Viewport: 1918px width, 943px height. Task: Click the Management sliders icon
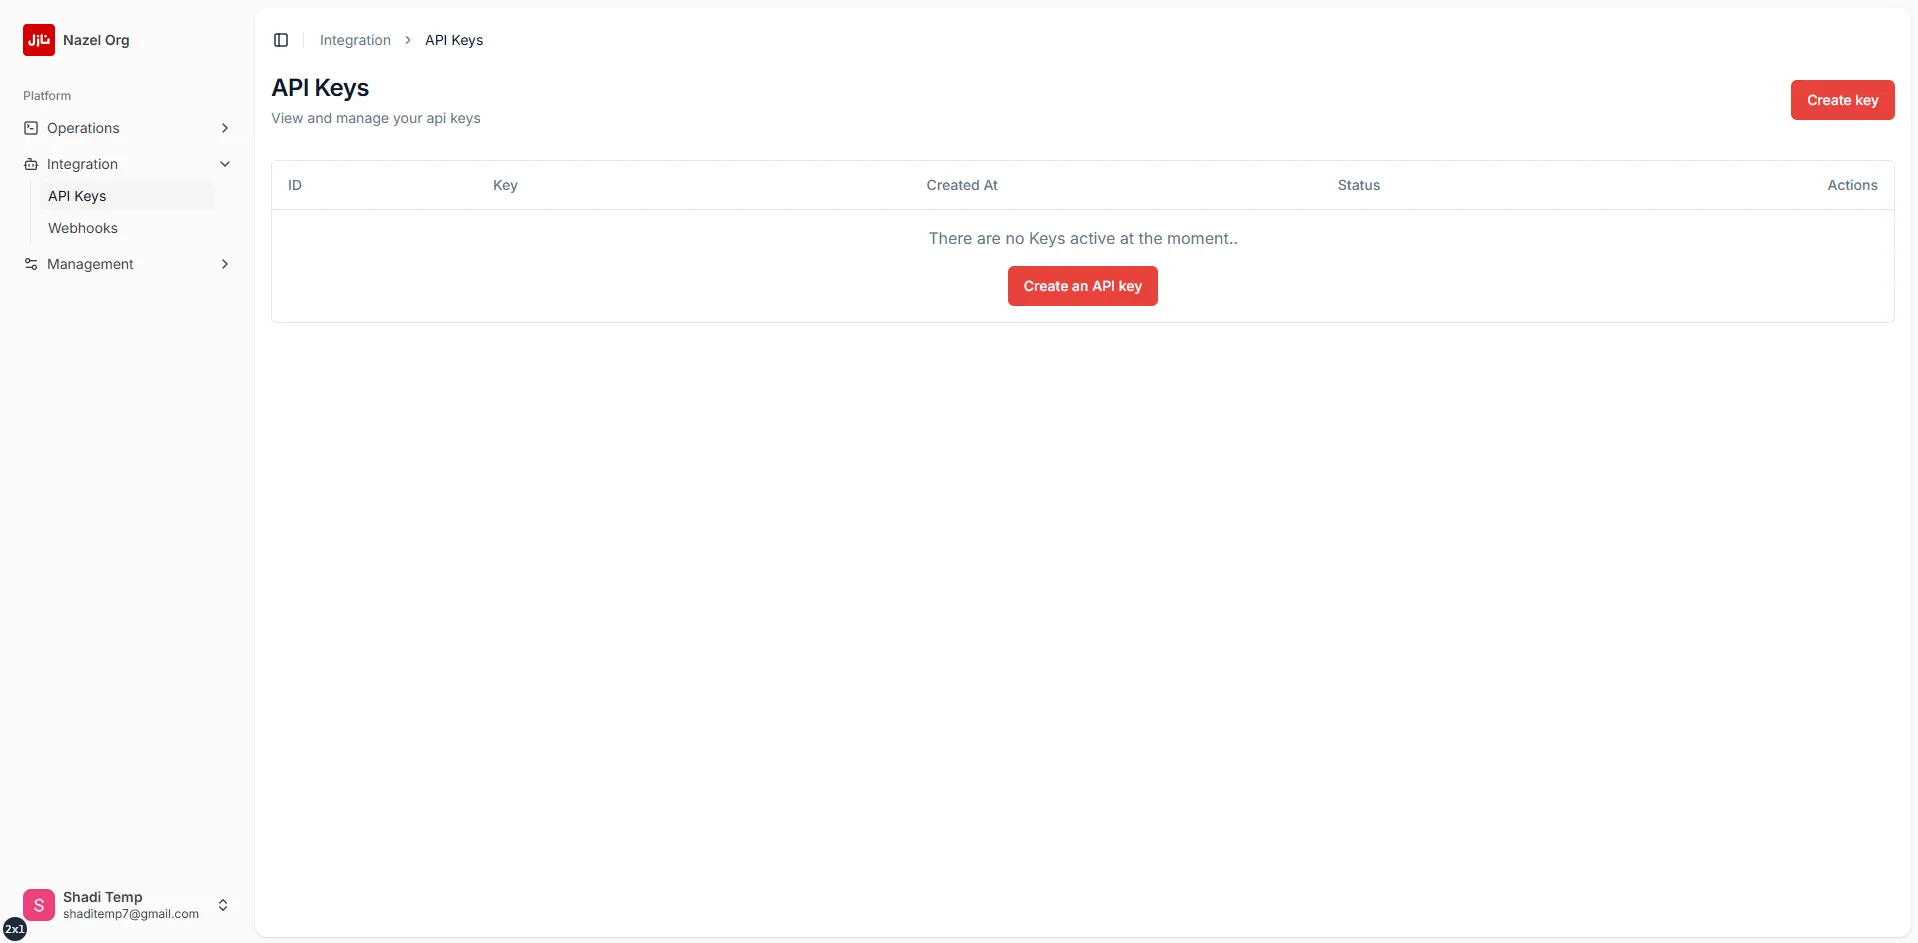click(x=31, y=263)
